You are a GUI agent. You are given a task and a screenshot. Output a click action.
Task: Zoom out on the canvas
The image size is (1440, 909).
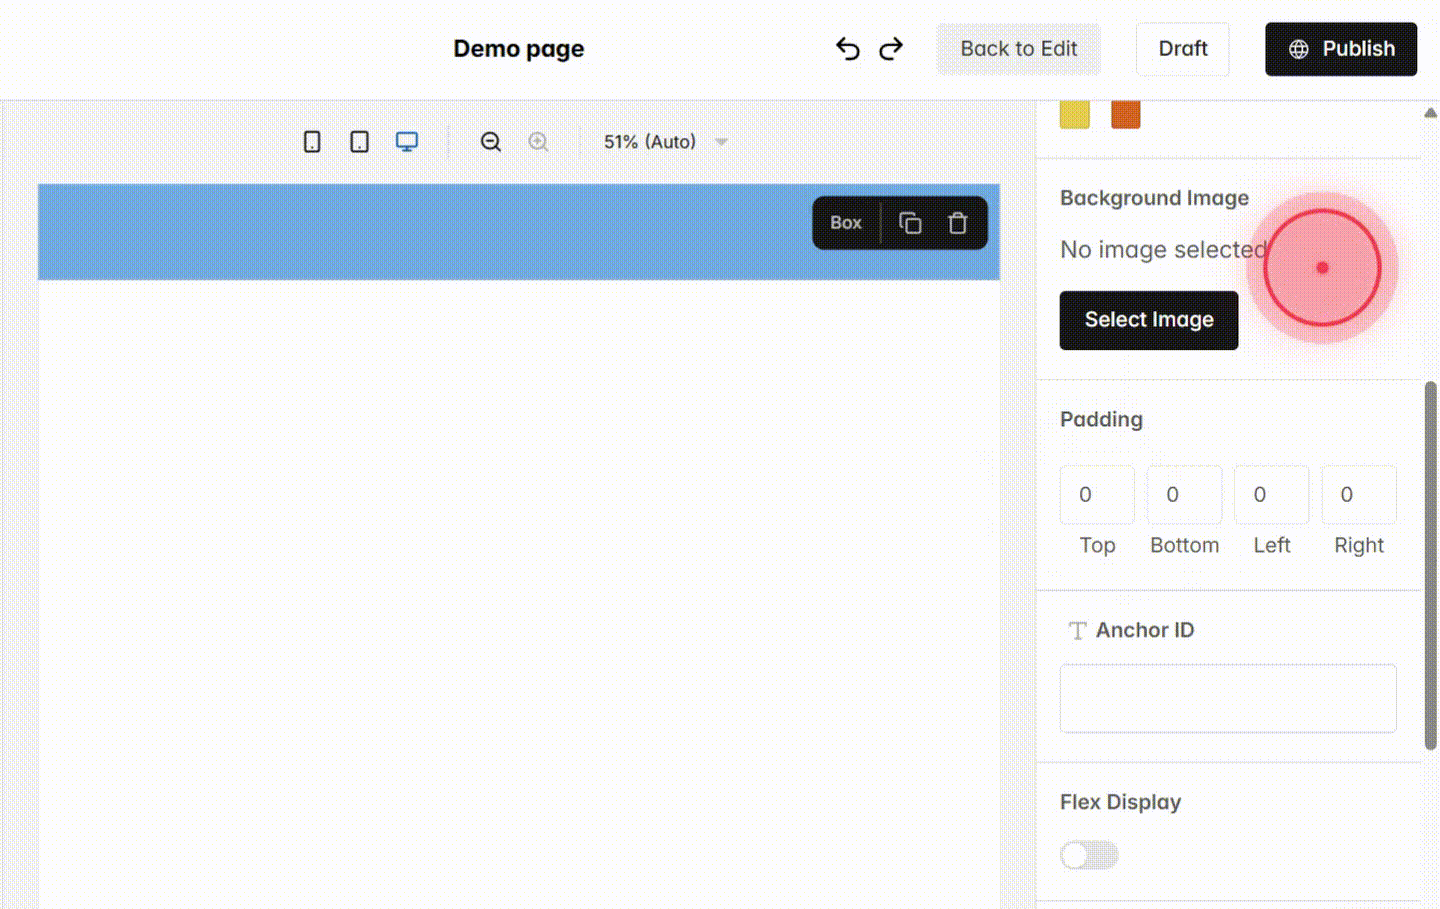click(490, 141)
